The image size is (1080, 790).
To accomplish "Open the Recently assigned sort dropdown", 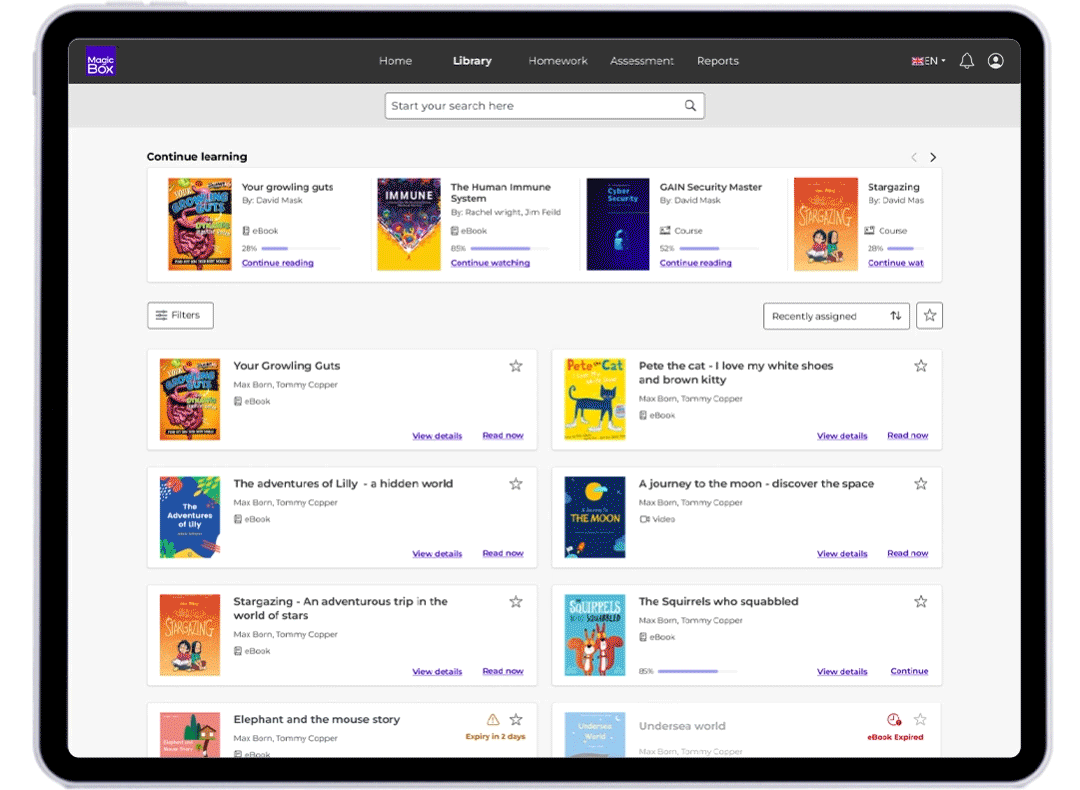I will coord(836,316).
